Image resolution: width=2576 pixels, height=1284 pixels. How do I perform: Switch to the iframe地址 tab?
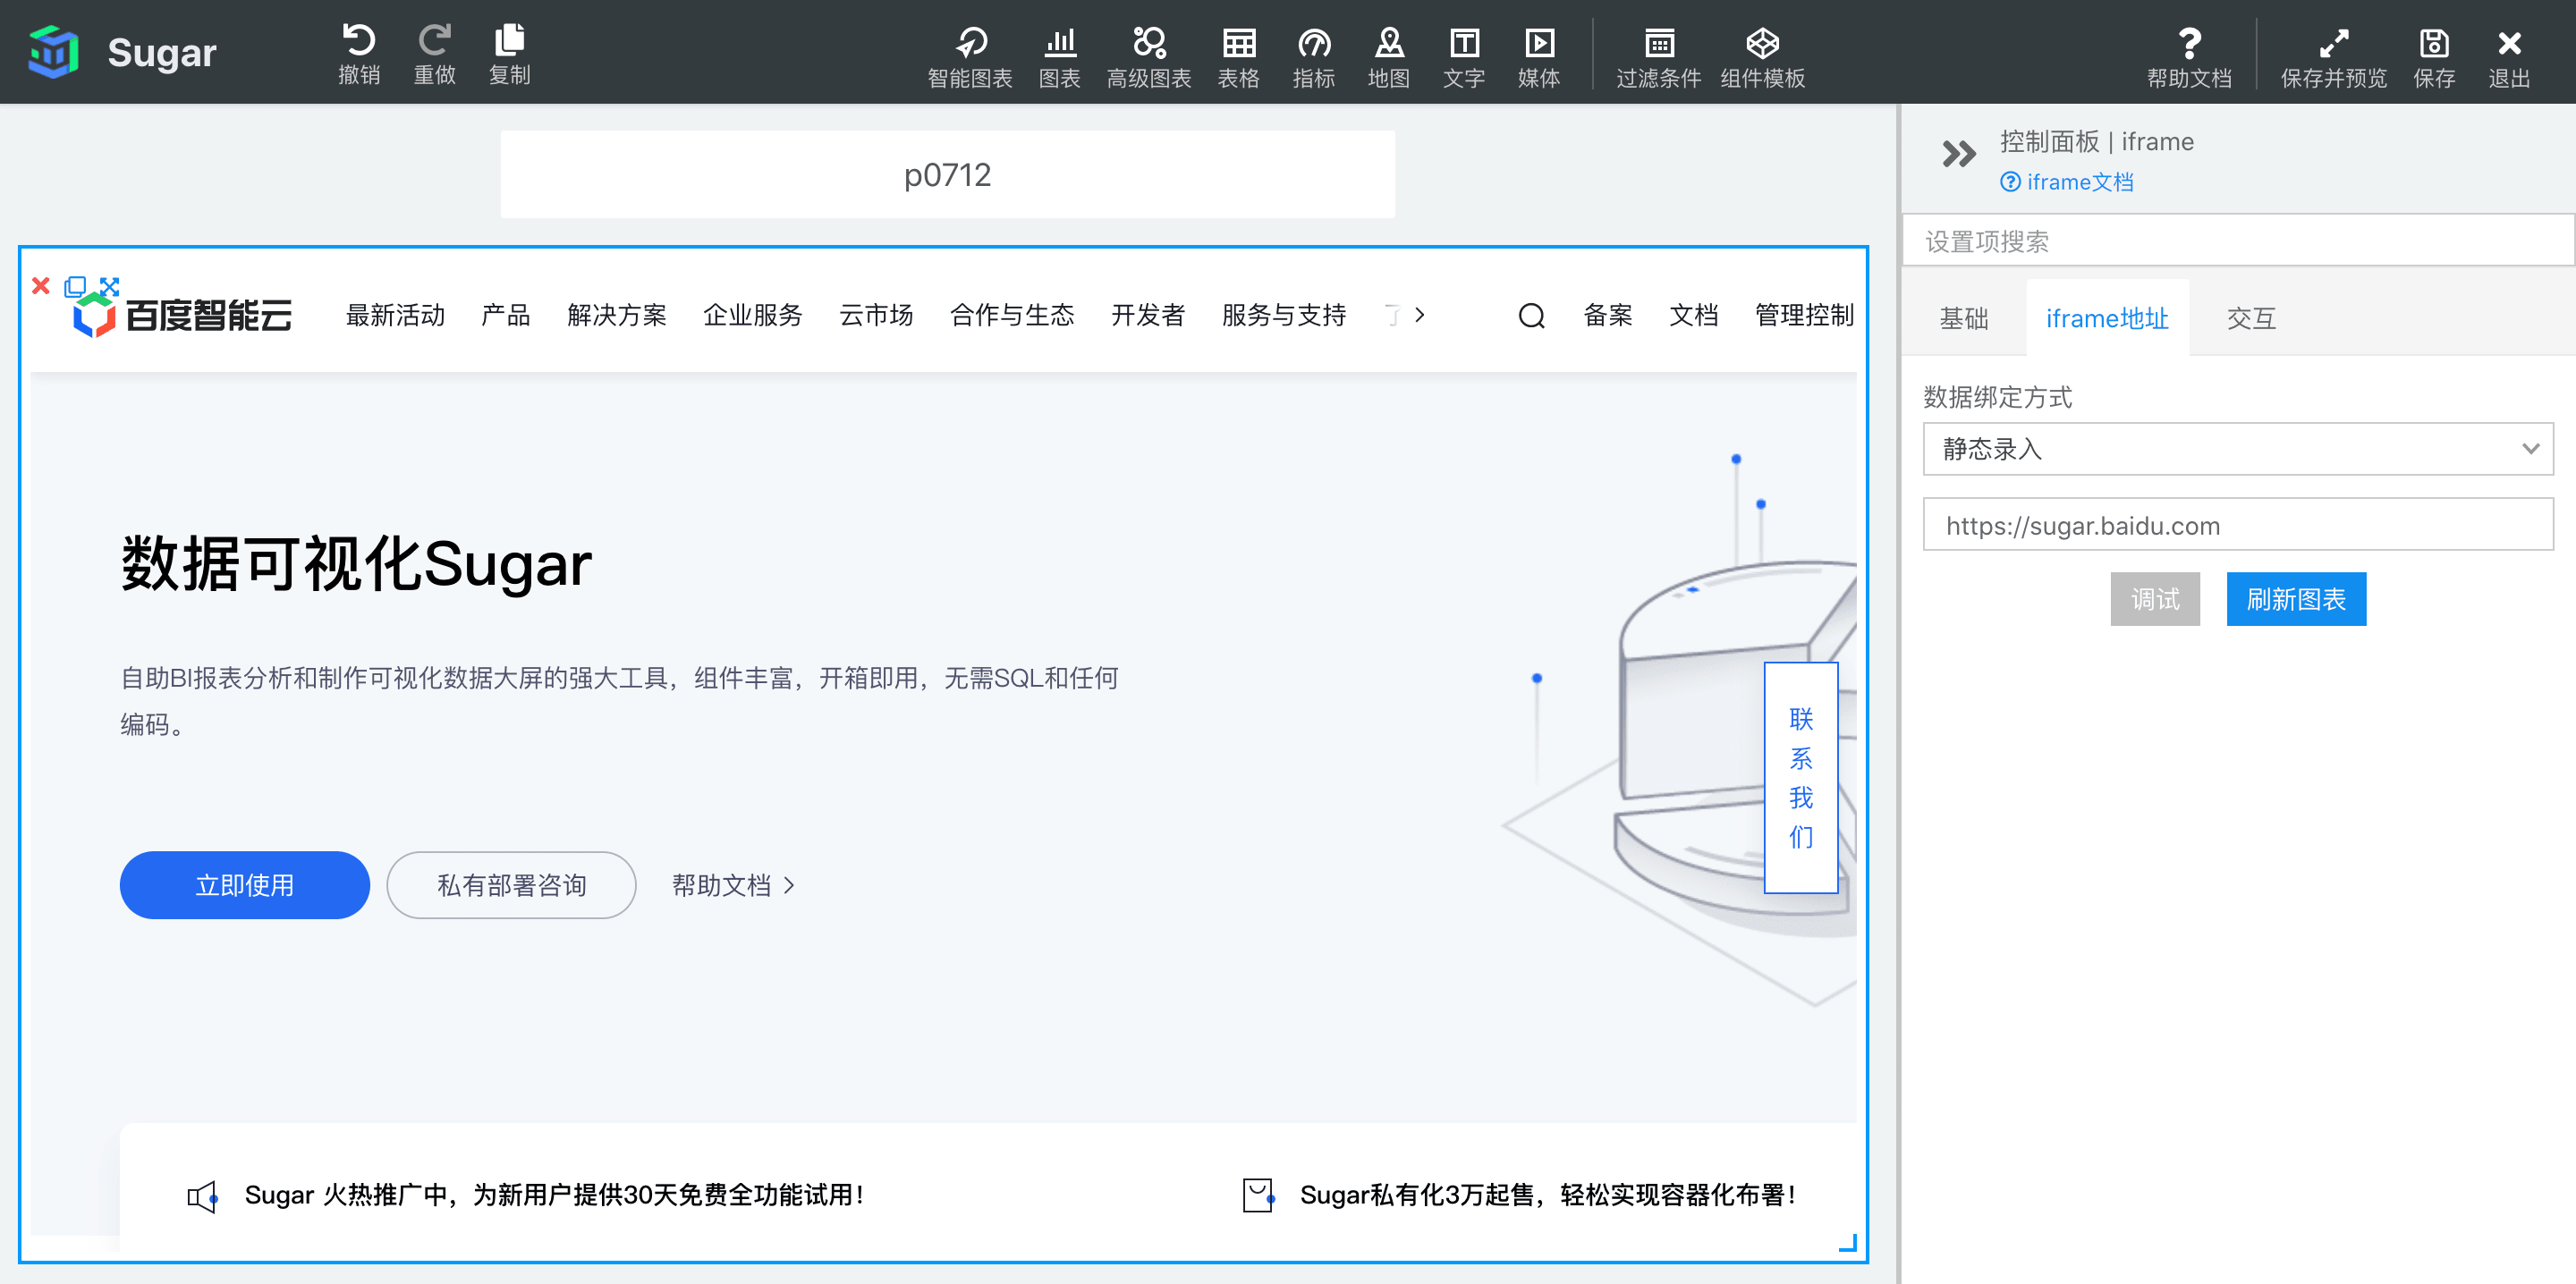pos(2106,319)
